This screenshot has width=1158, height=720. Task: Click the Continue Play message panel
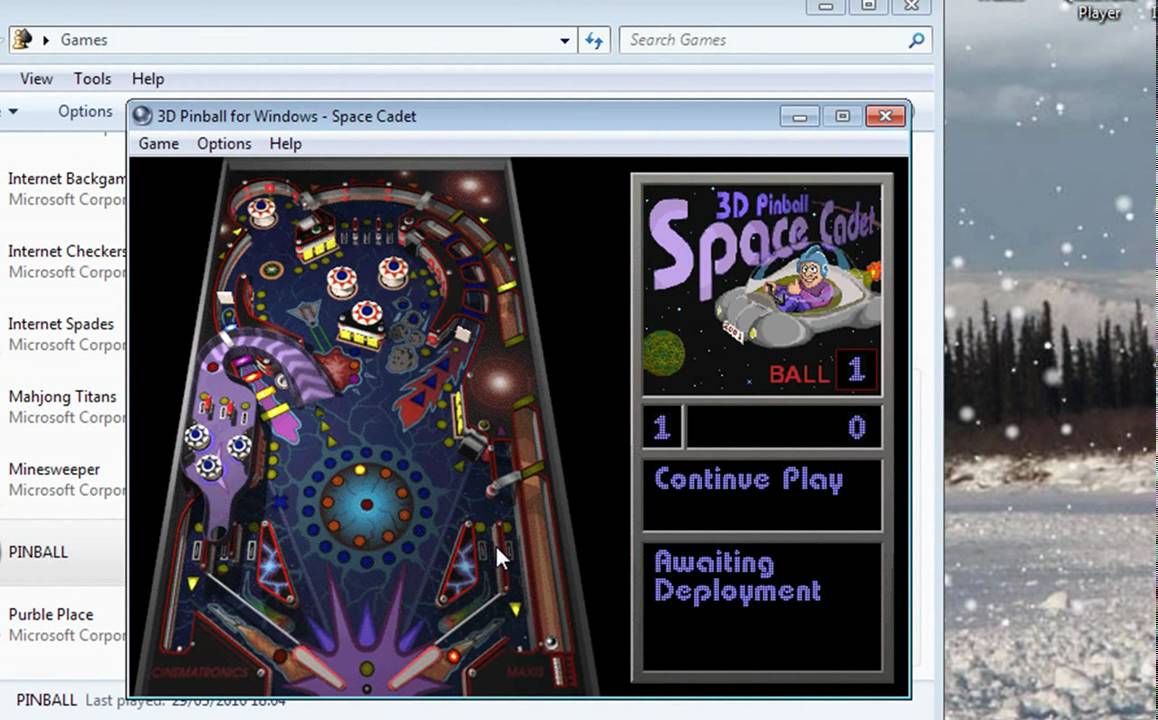tap(762, 495)
